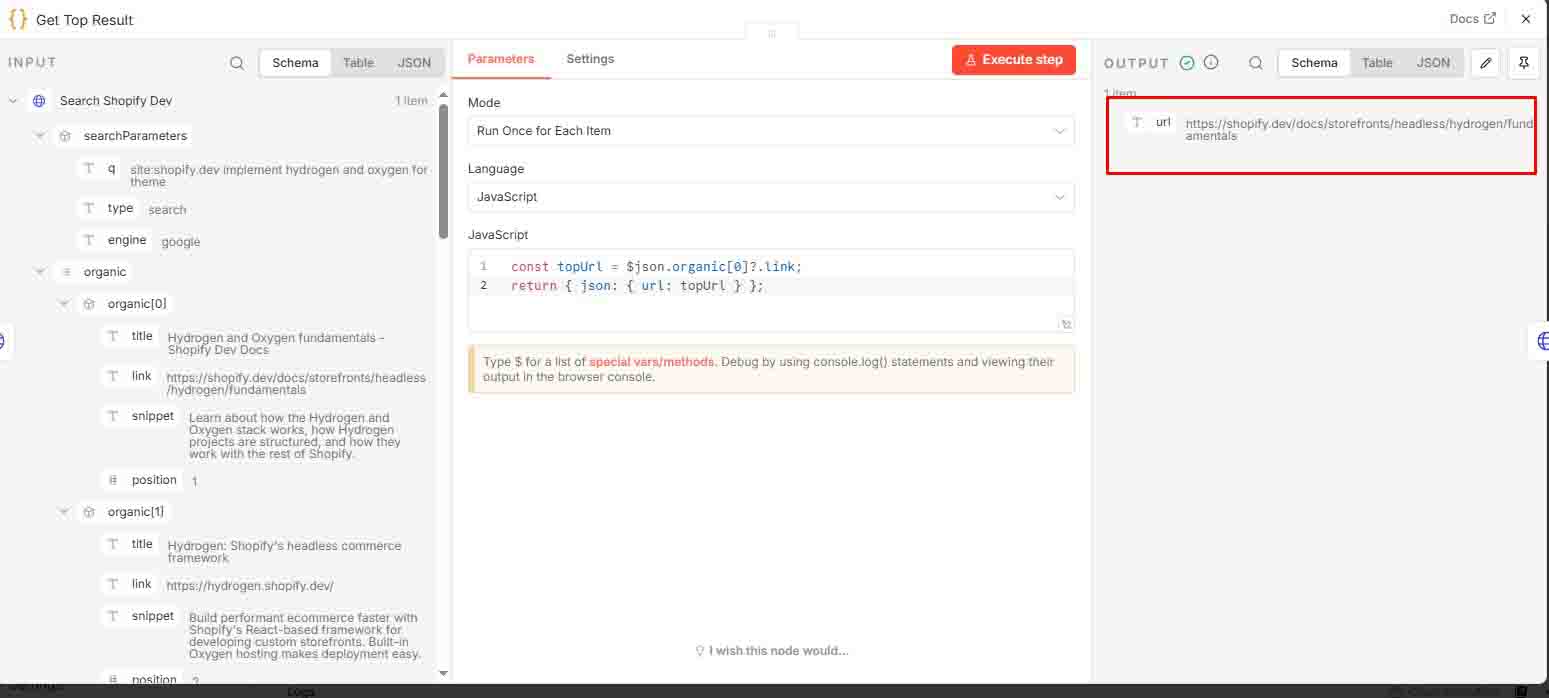Pin the output data with pin icon
The image size is (1549, 698).
[x=1523, y=63]
